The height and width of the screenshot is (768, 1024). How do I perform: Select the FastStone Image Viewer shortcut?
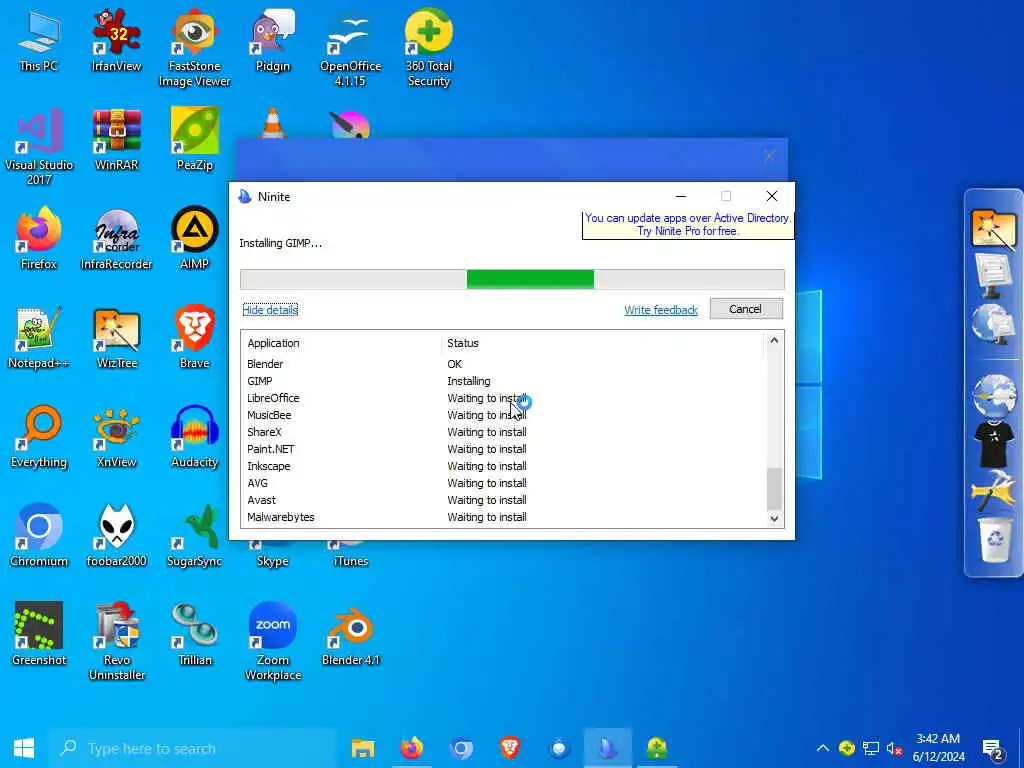pos(195,49)
